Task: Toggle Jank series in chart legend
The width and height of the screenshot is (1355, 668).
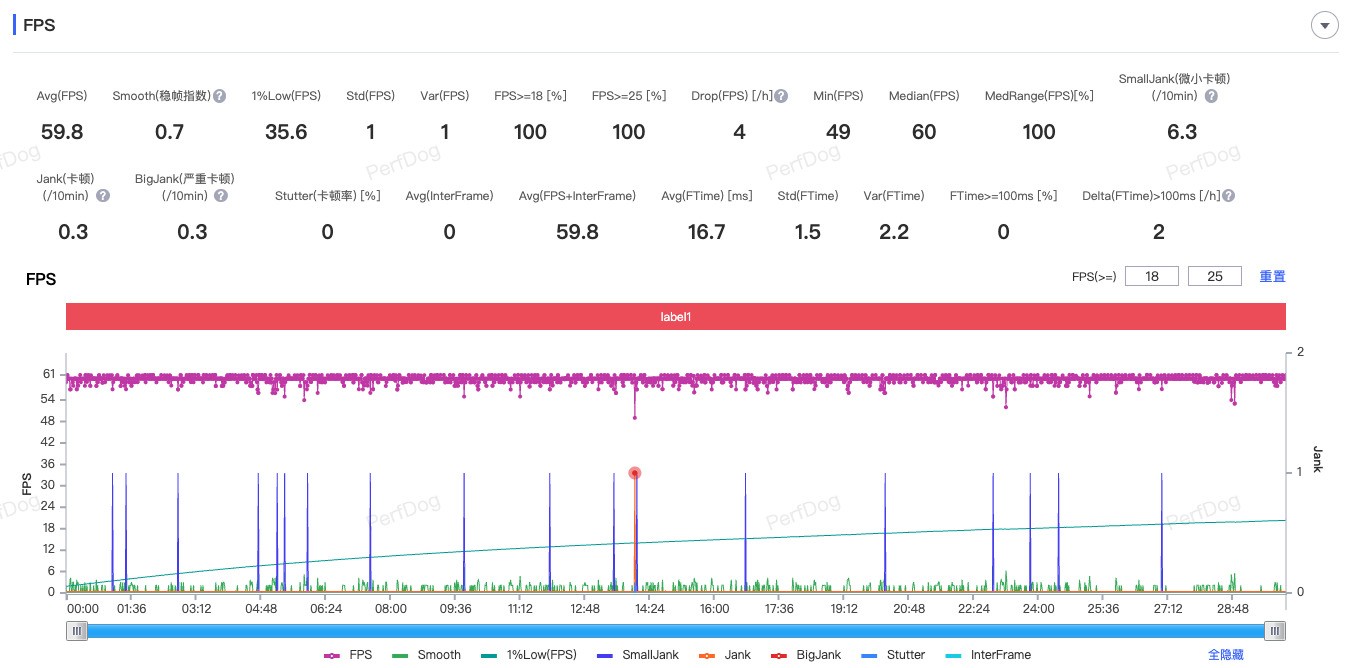Action: [x=725, y=655]
